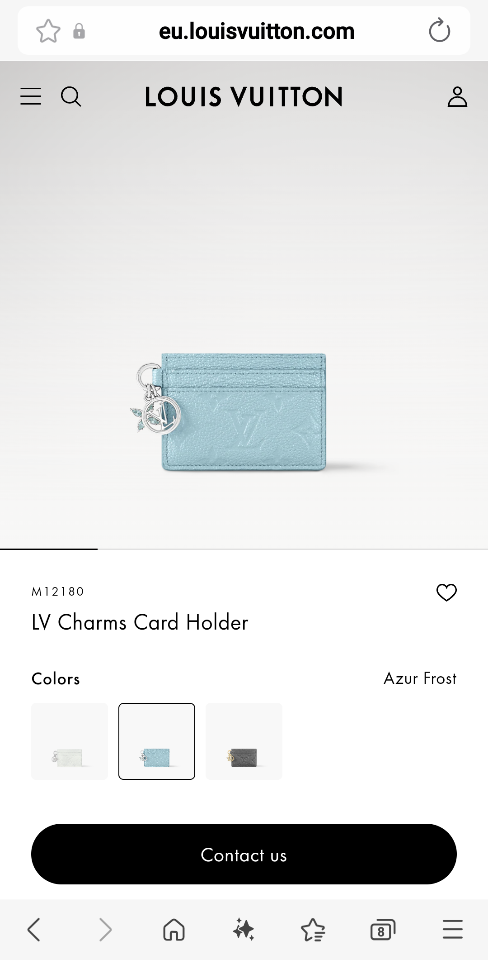This screenshot has width=488, height=960.
Task: Select the Azur Frost blue swatch
Action: coord(157,741)
